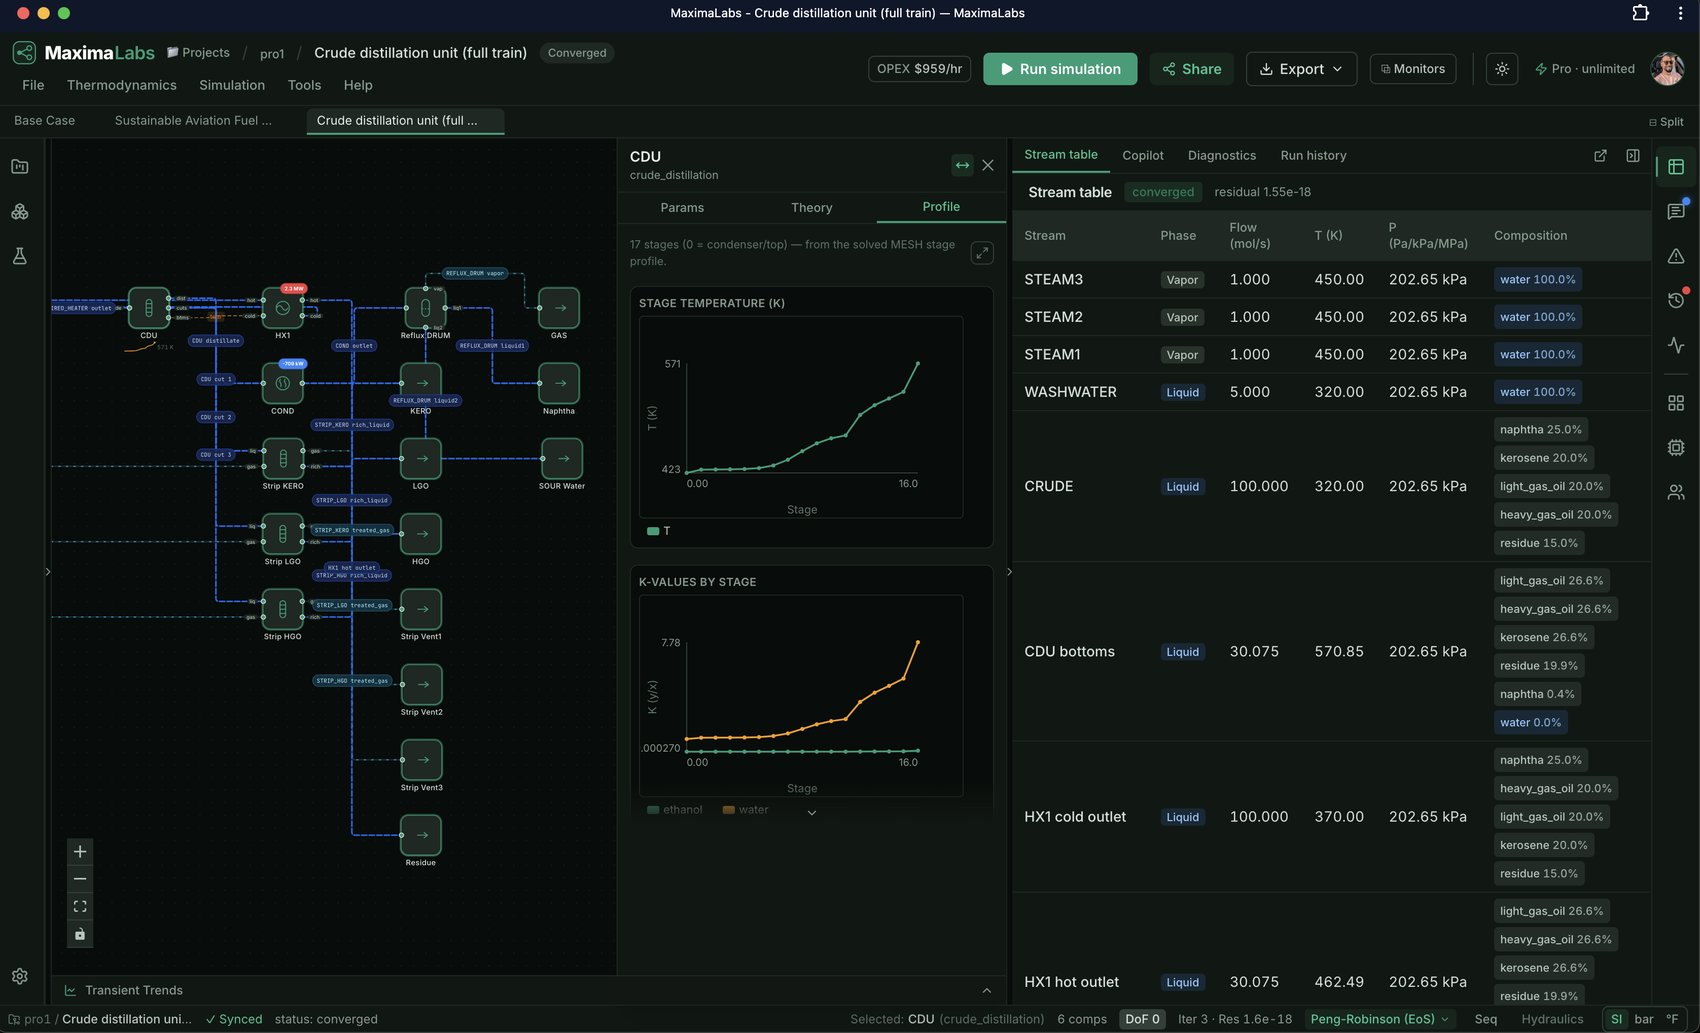Viewport: 1700px width, 1033px height.
Task: Select the Residue outlet block
Action: [421, 835]
